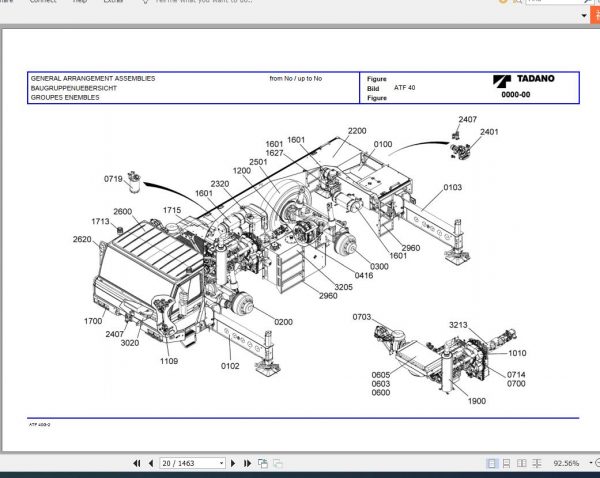Click part label 0719
Viewport: 600px width, 478px height.
pos(113,179)
